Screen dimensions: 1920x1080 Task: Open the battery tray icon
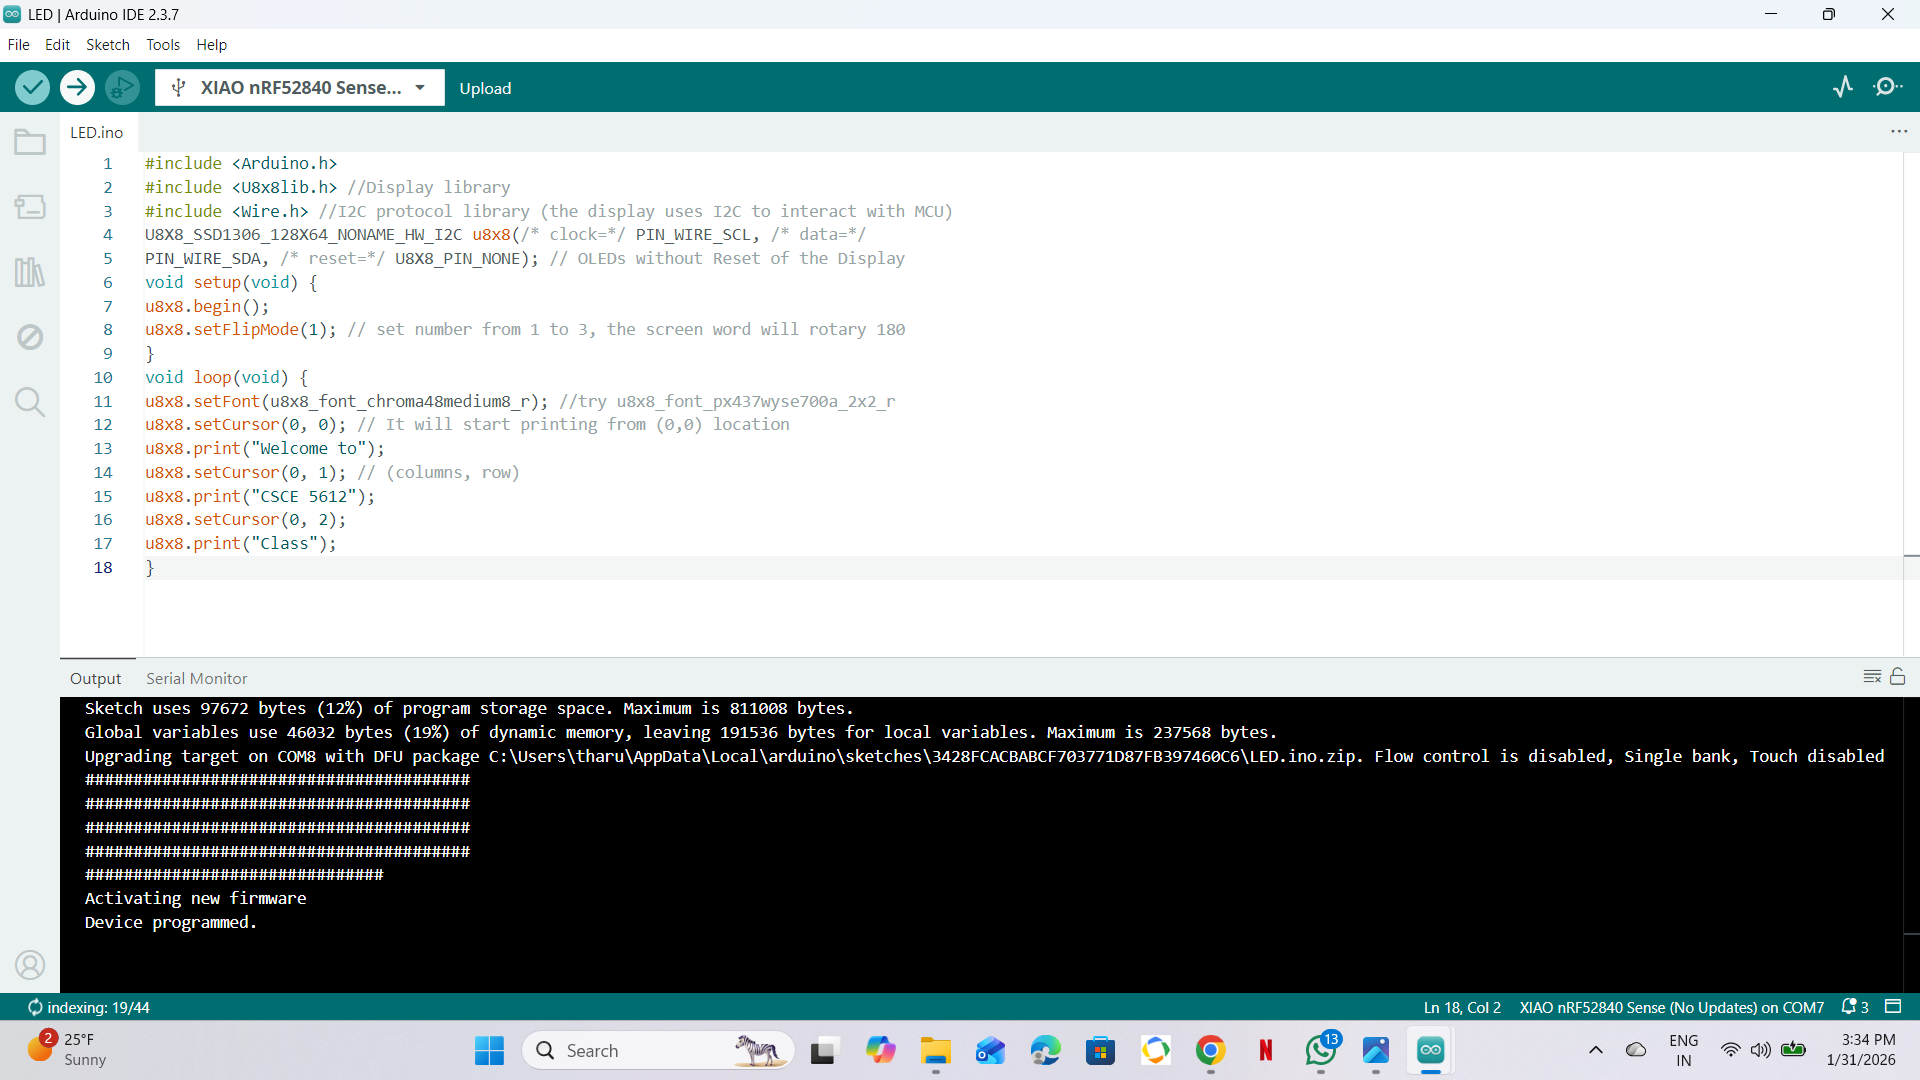[x=1793, y=1050]
